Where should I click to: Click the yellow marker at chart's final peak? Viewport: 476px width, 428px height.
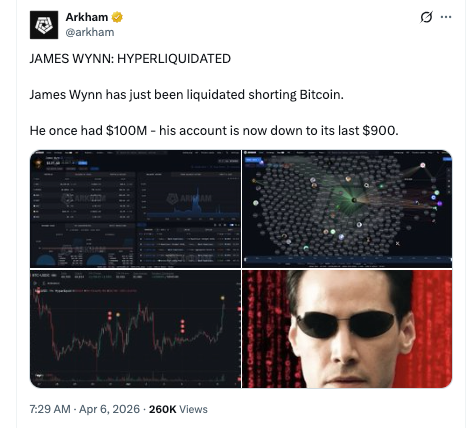pyautogui.click(x=222, y=298)
